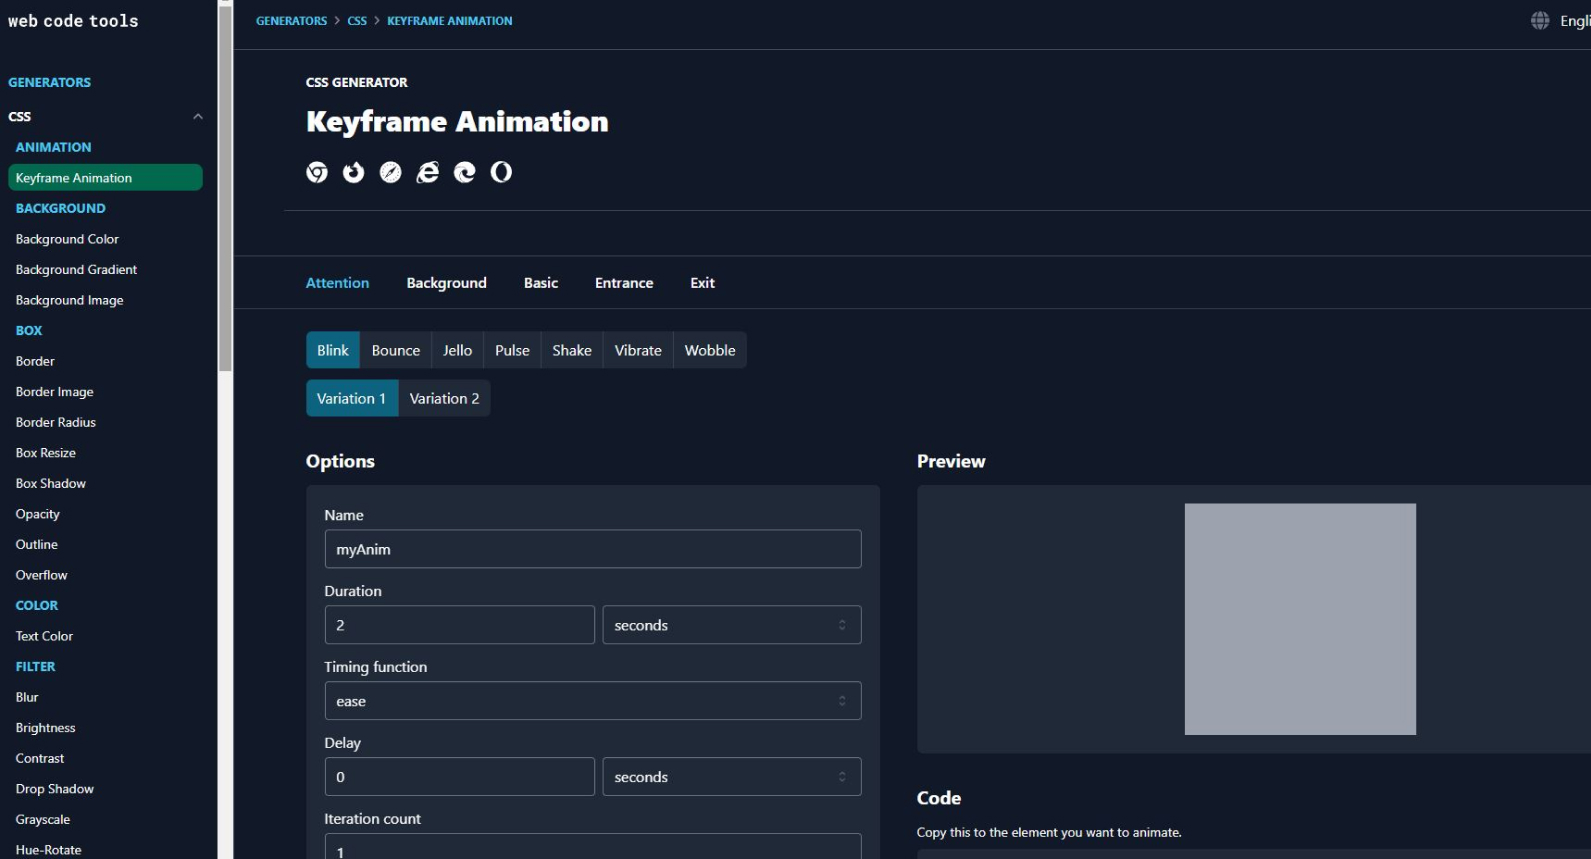Open the Border generator
The width and height of the screenshot is (1591, 859).
[35, 361]
